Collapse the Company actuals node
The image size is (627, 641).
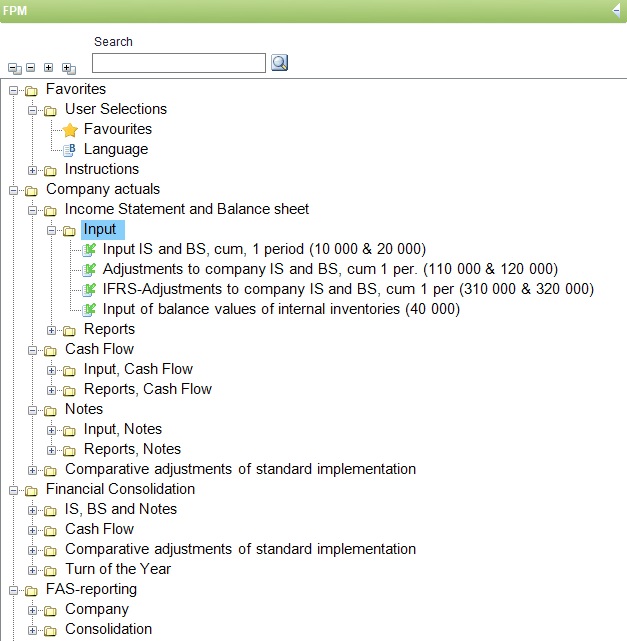[13, 191]
